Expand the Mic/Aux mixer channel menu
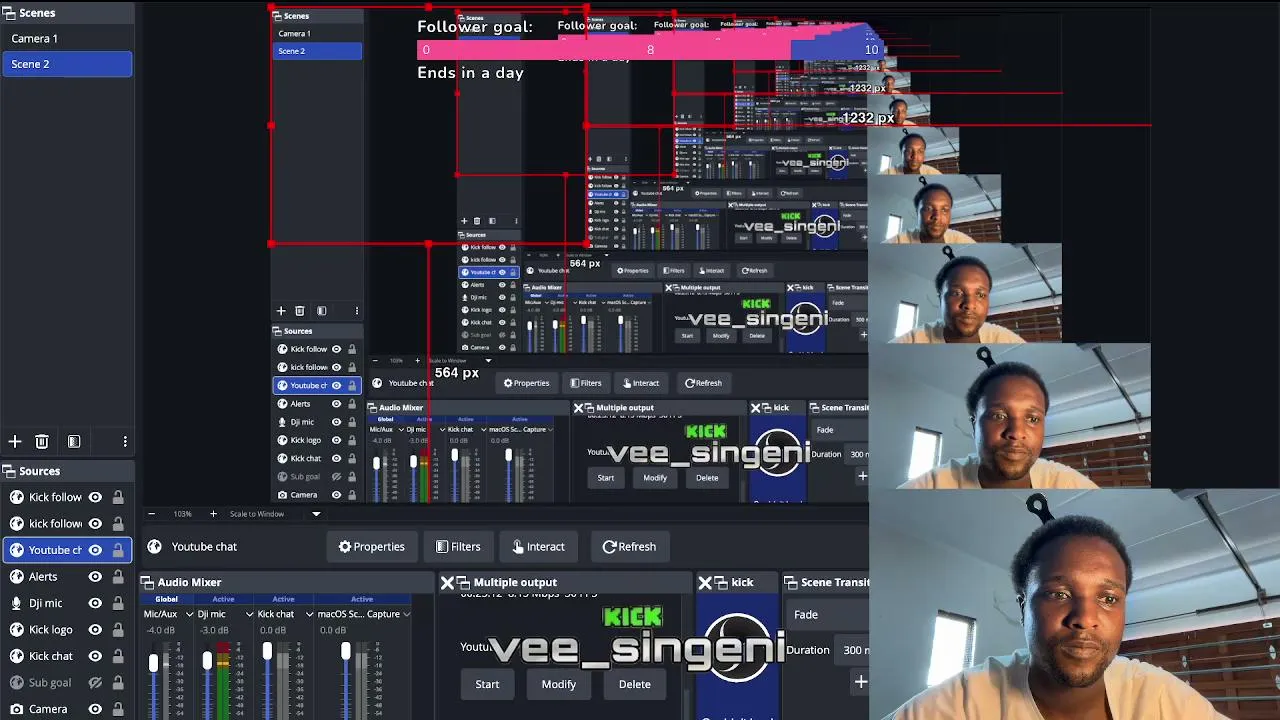This screenshot has width=1280, height=720. (x=189, y=614)
